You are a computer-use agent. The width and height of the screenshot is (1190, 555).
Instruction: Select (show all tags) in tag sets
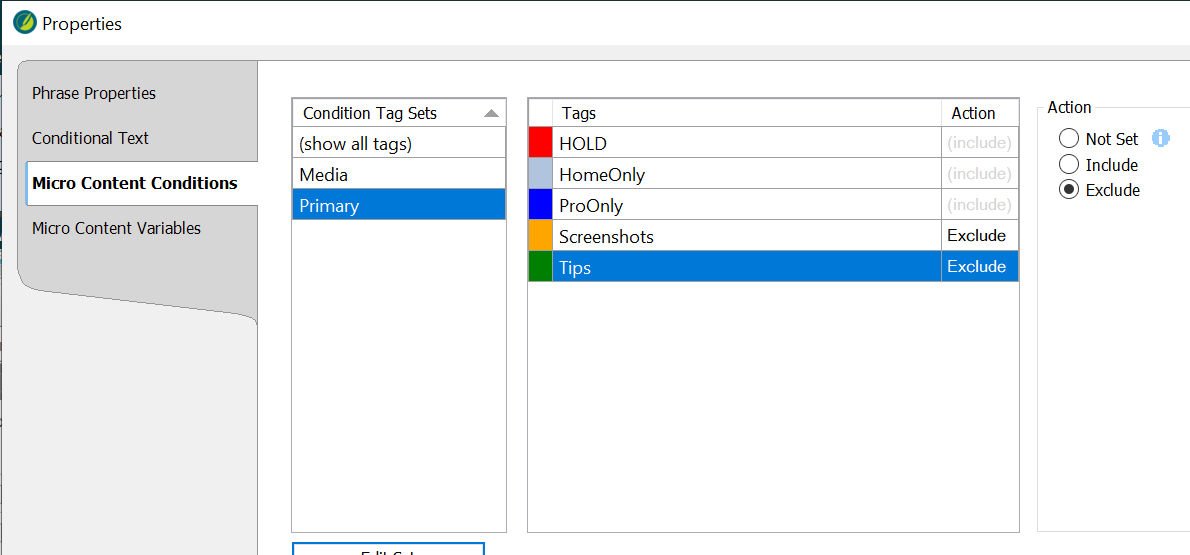coord(399,143)
